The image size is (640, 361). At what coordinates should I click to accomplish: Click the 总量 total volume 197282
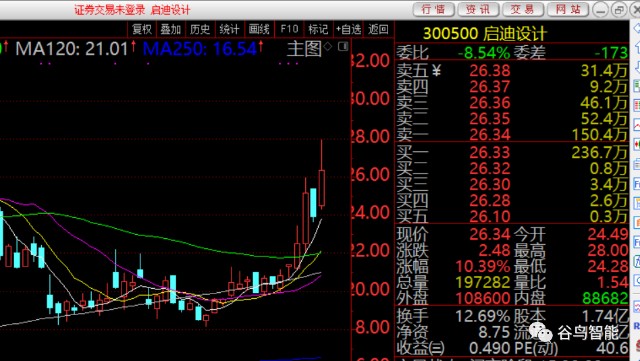(482, 282)
